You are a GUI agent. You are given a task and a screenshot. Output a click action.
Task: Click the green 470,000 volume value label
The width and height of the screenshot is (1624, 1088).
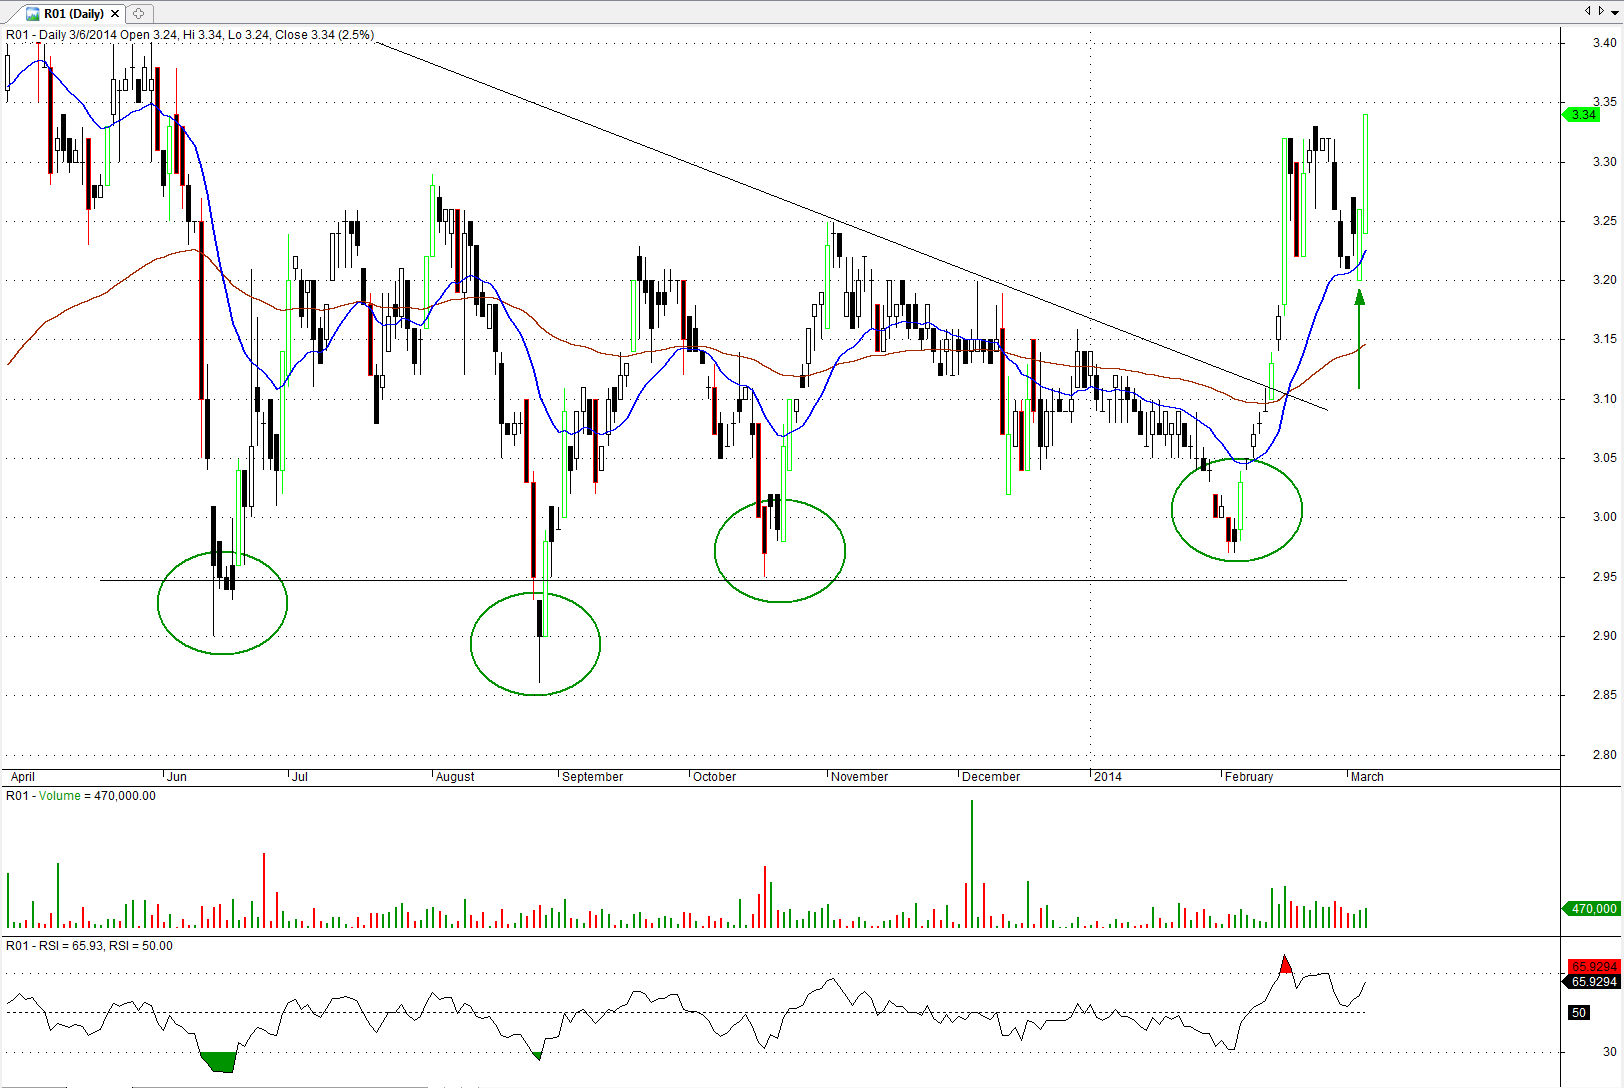(1592, 909)
